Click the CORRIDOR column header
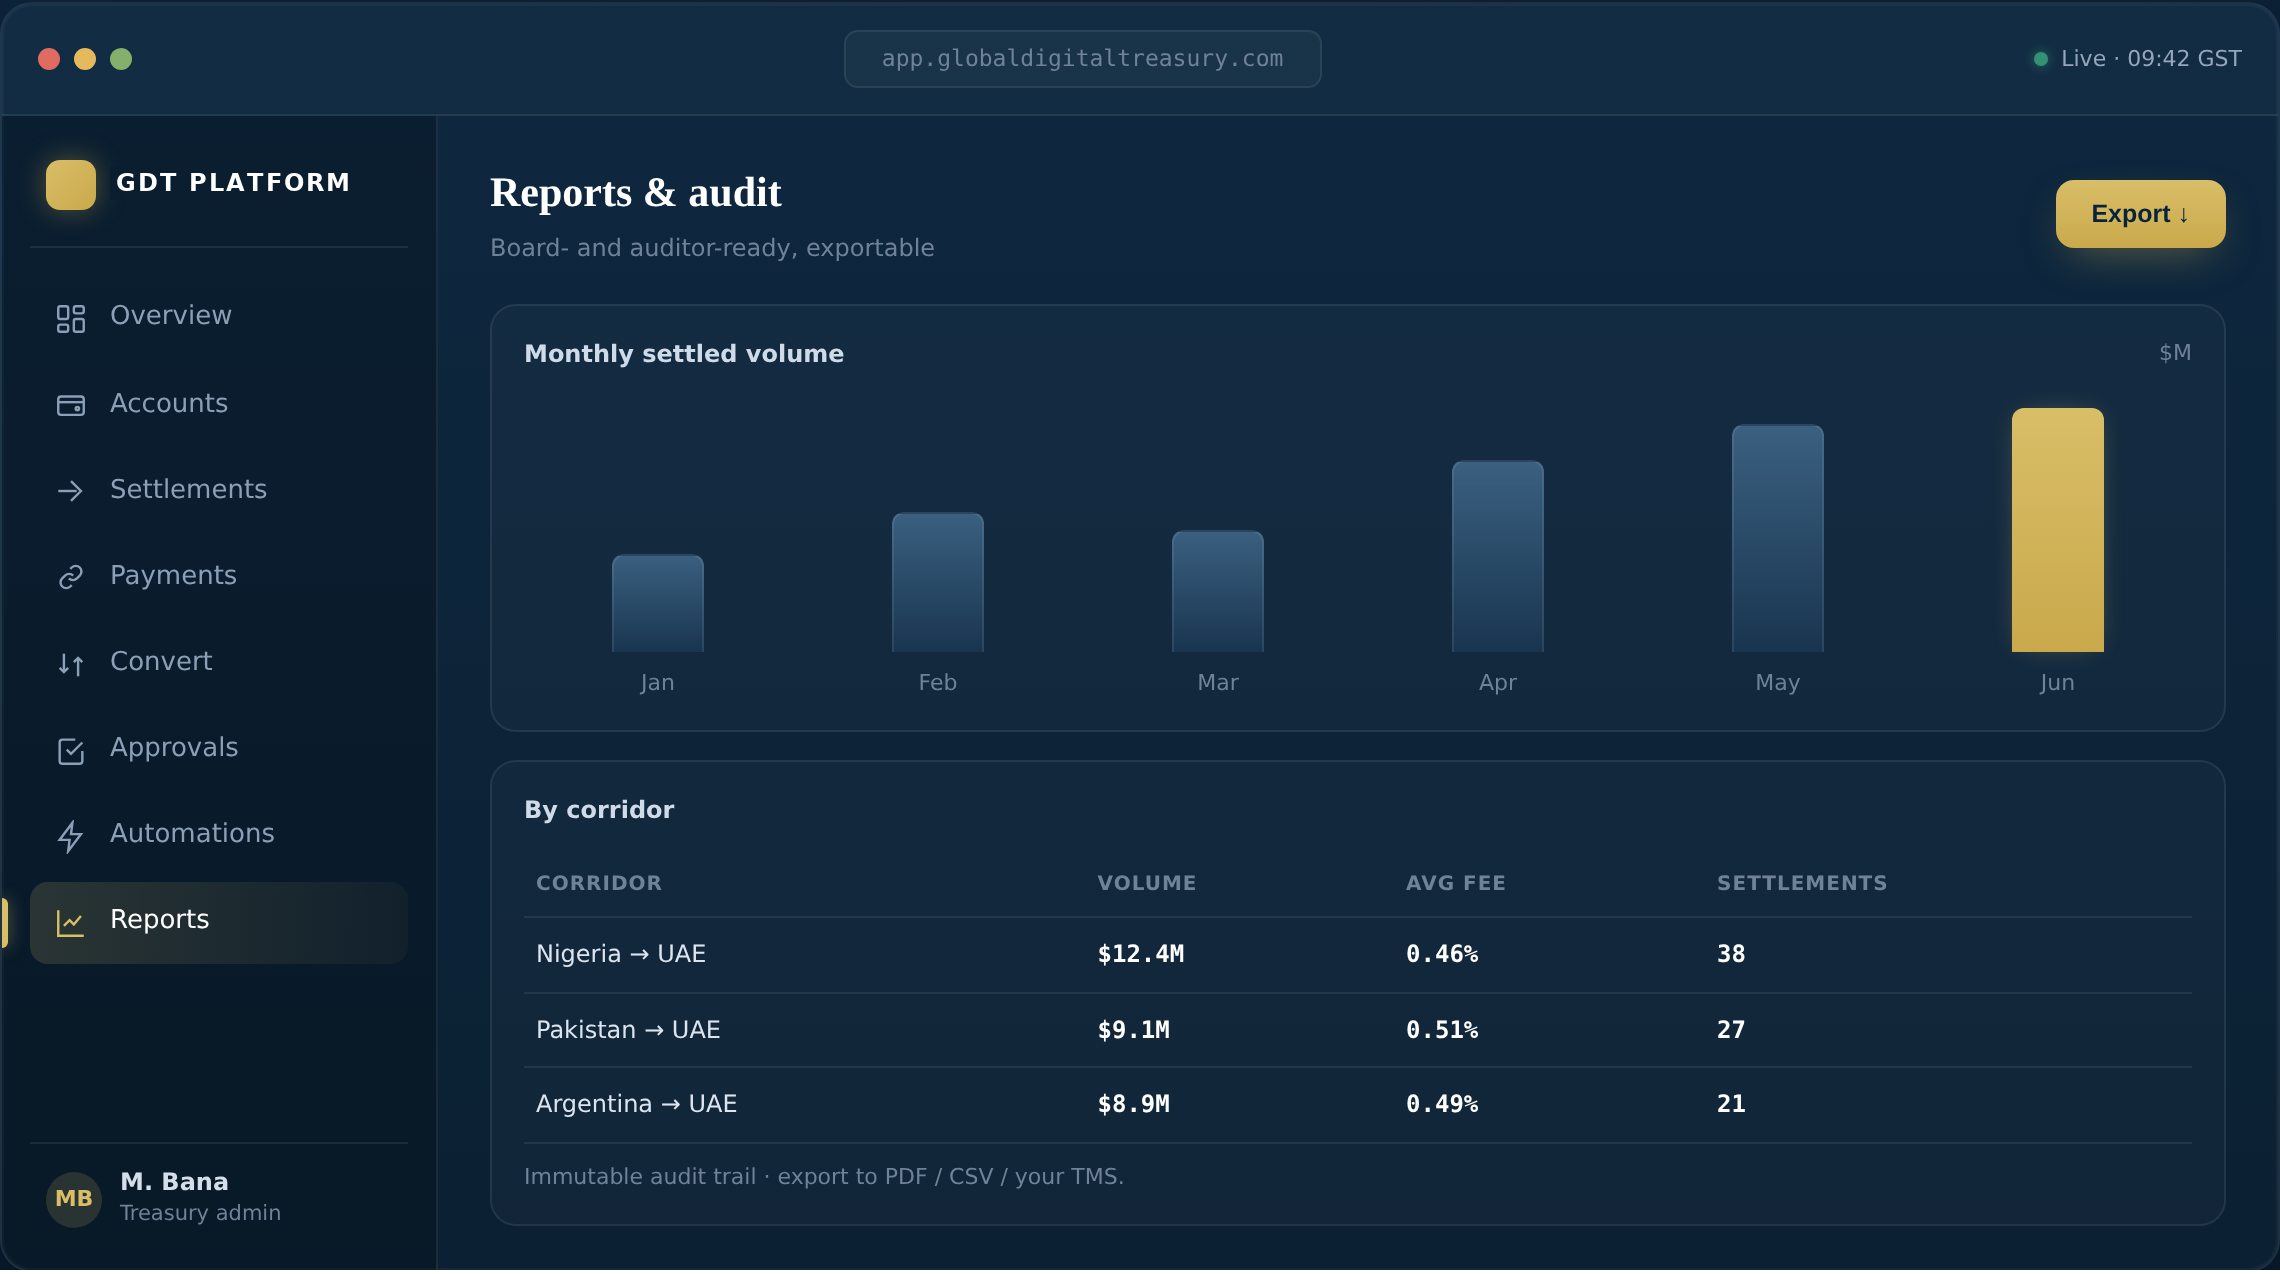 tap(599, 883)
